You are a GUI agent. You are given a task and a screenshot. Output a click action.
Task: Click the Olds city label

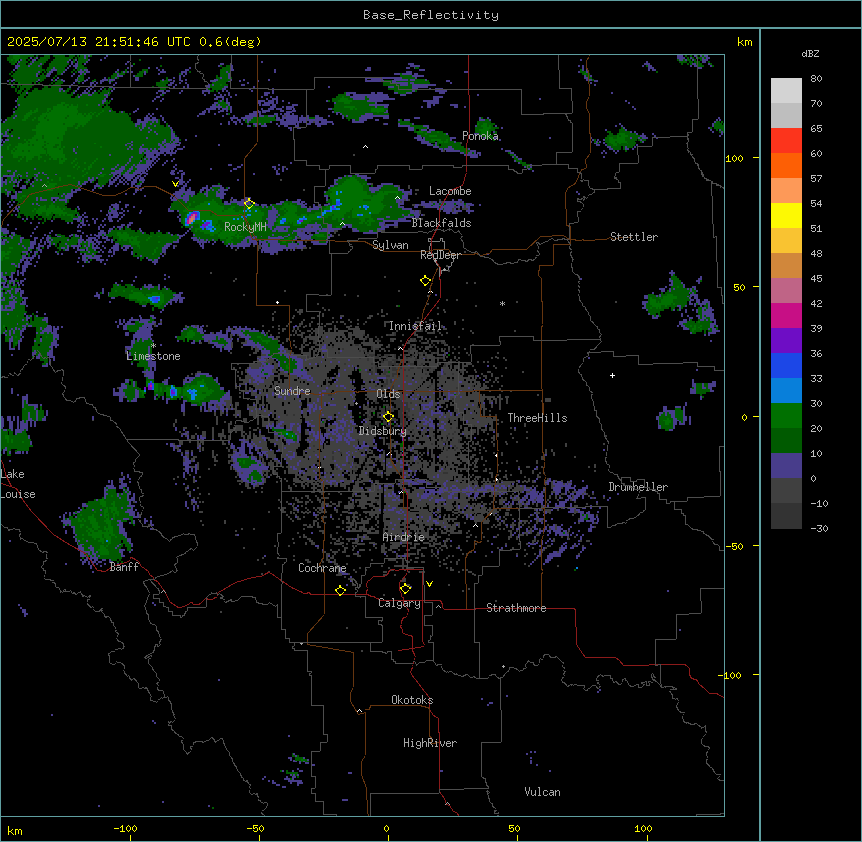coord(388,394)
